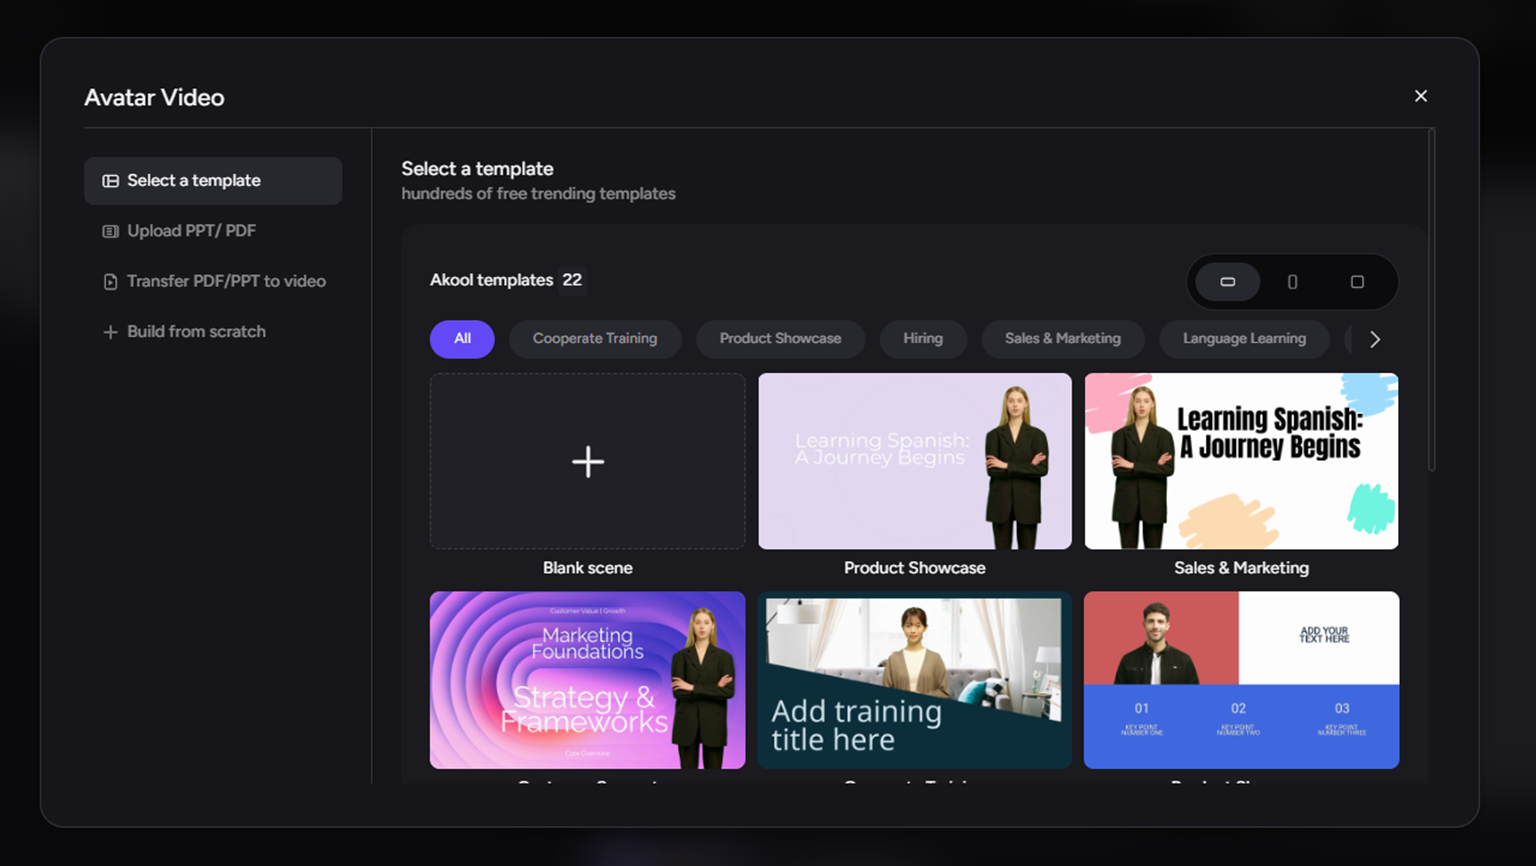
Task: Close the Avatar Video dialog
Action: (1421, 96)
